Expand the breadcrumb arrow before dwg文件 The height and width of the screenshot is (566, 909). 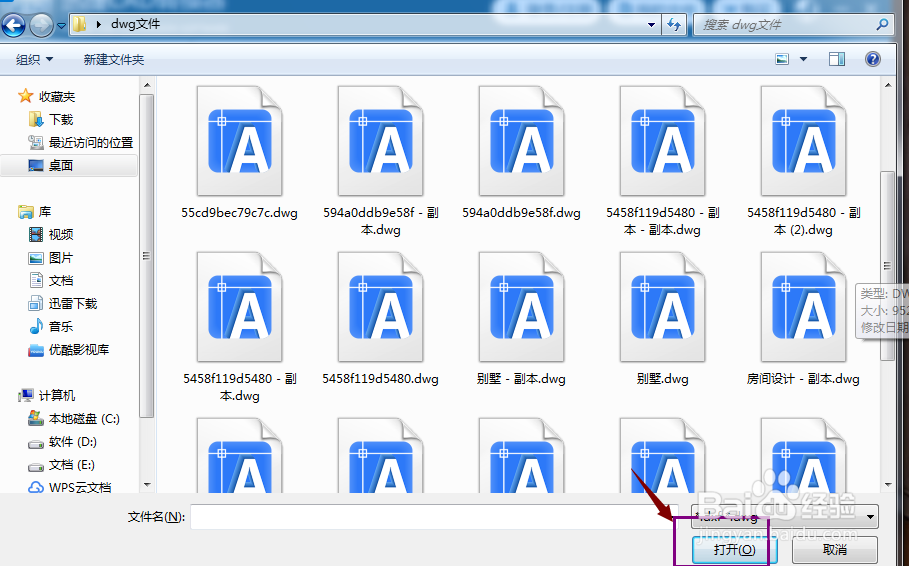tap(99, 24)
